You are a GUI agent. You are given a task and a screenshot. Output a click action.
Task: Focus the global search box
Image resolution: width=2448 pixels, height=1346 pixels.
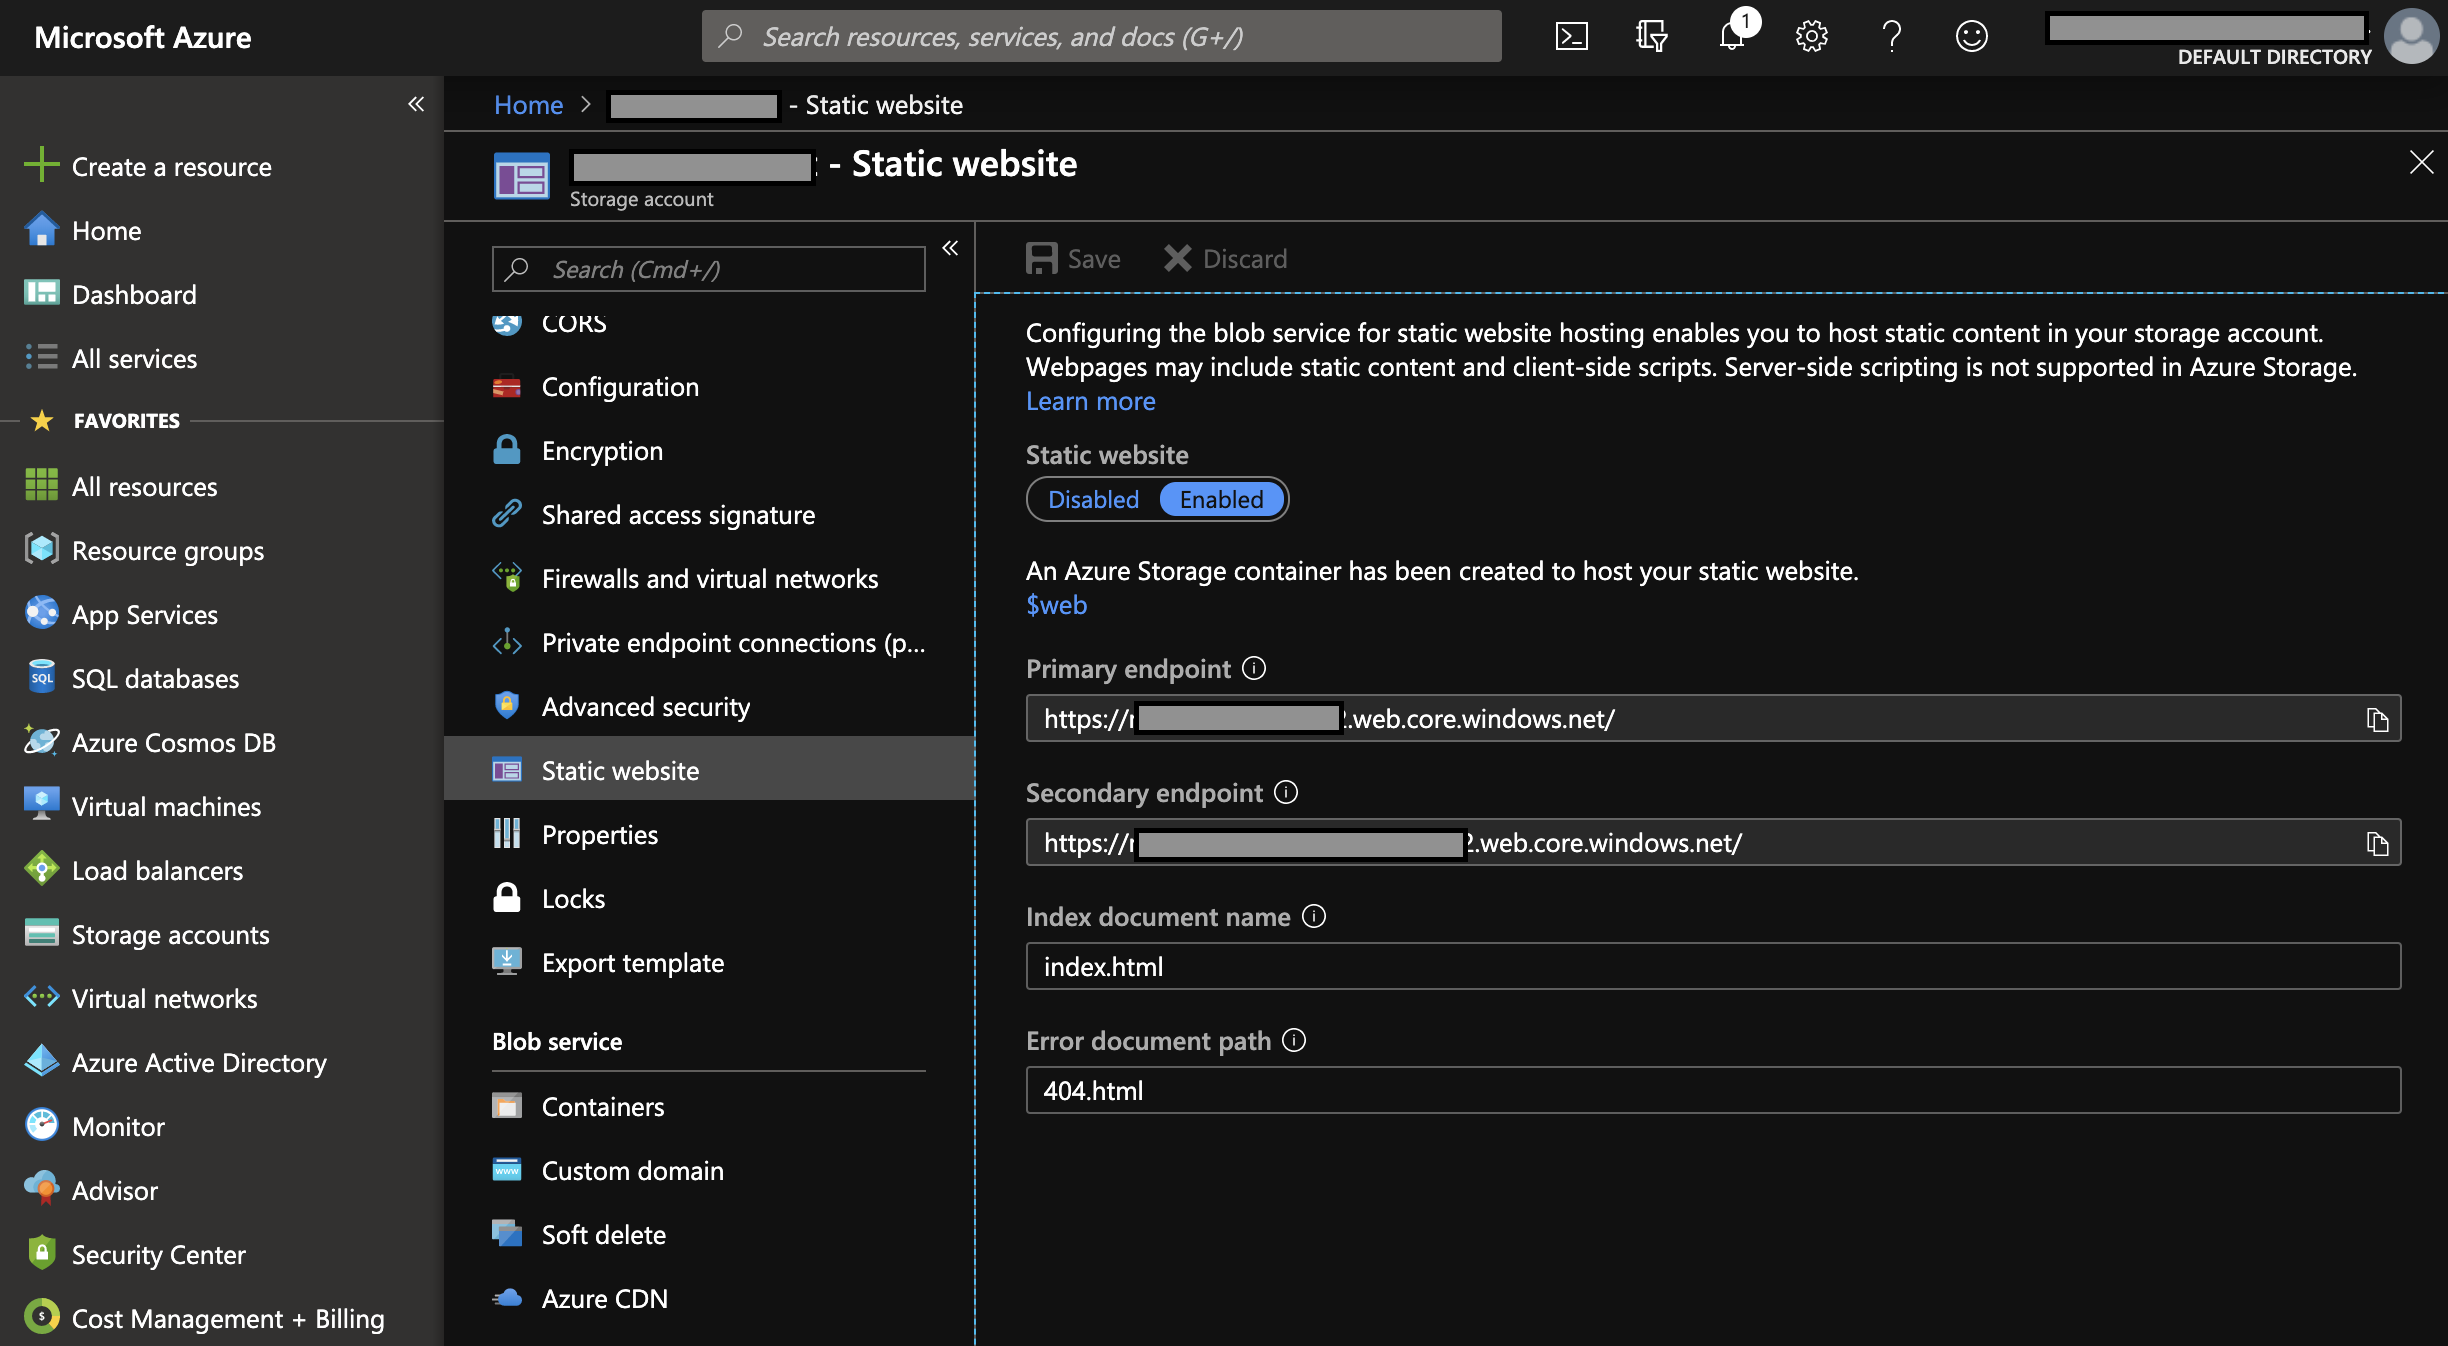(x=1101, y=37)
